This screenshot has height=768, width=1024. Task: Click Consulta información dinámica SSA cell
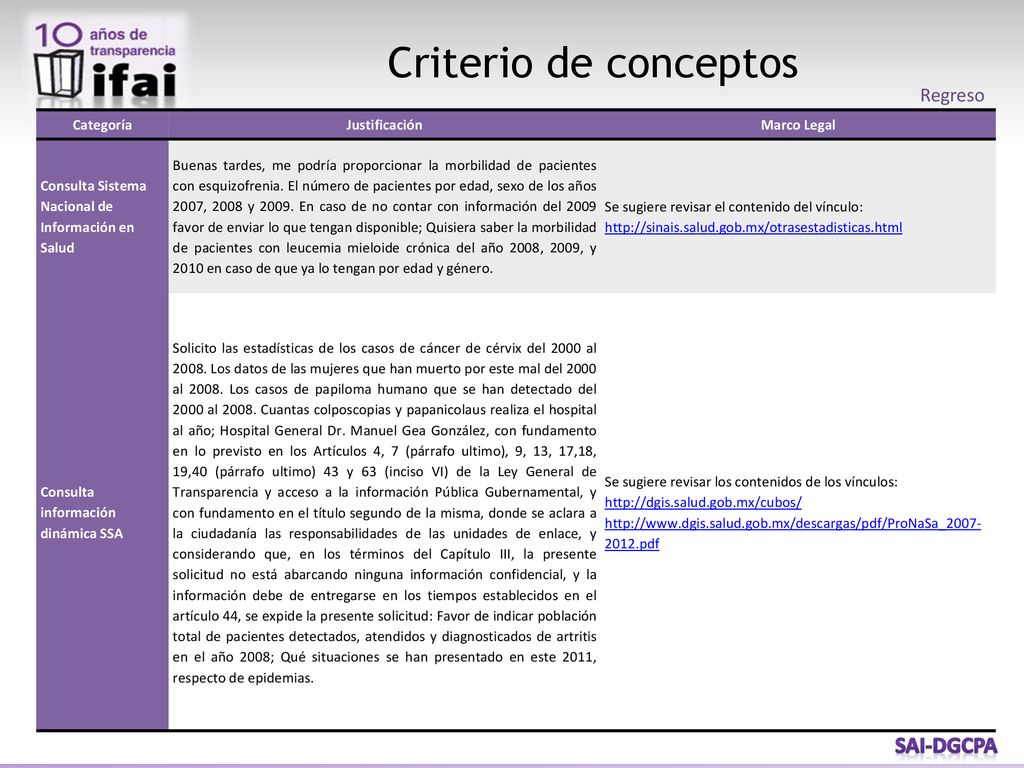[102, 512]
